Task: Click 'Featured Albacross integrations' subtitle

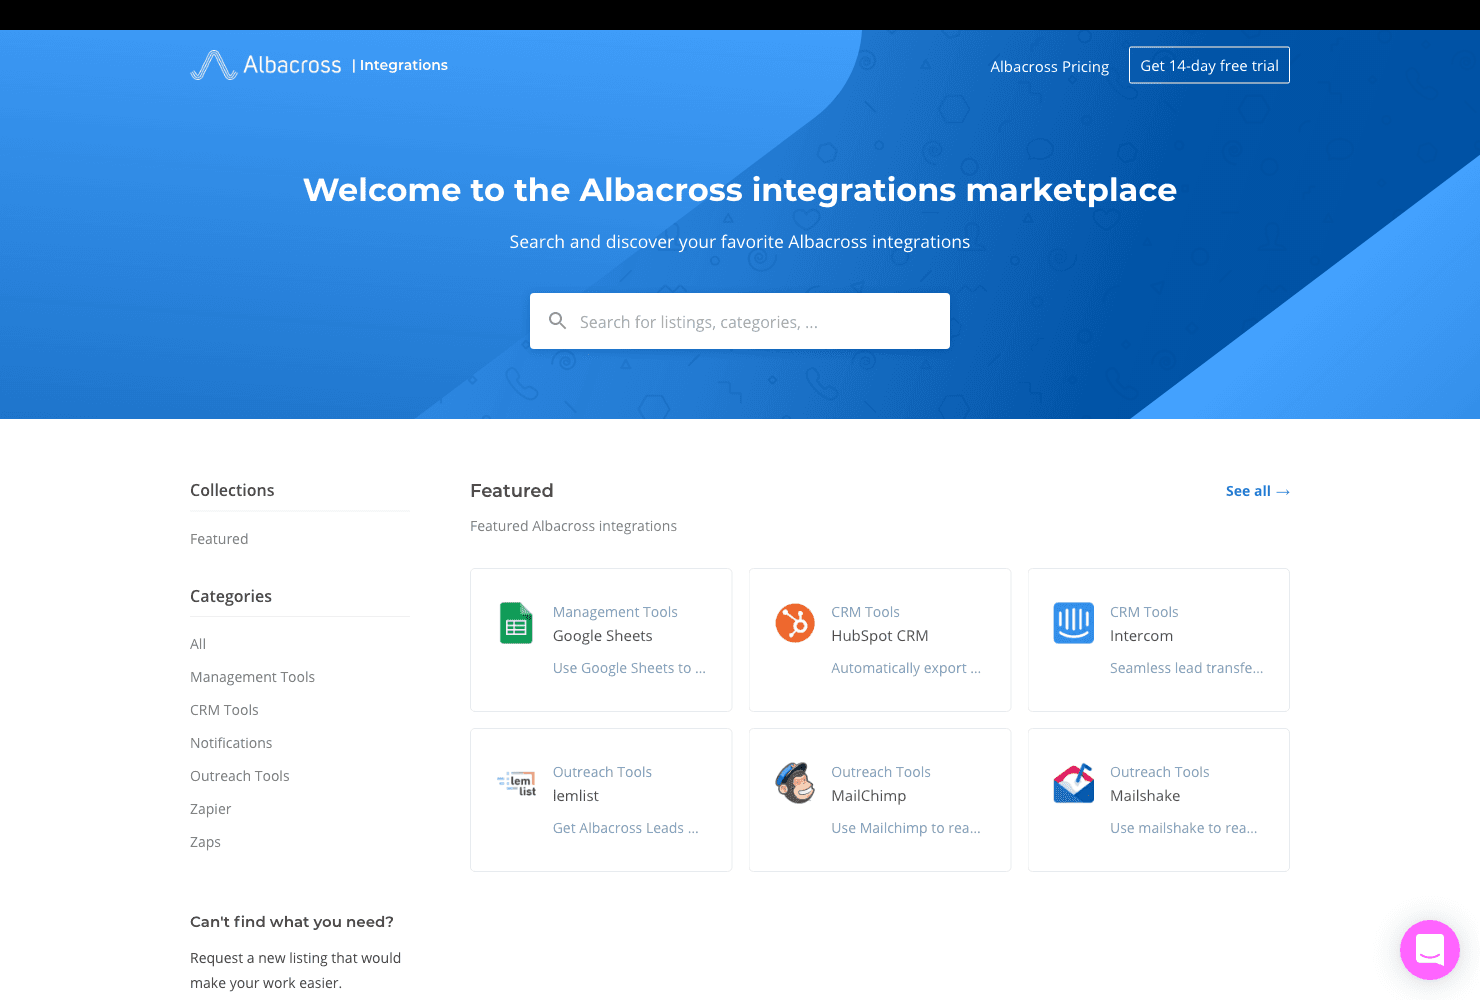Action: tap(573, 526)
